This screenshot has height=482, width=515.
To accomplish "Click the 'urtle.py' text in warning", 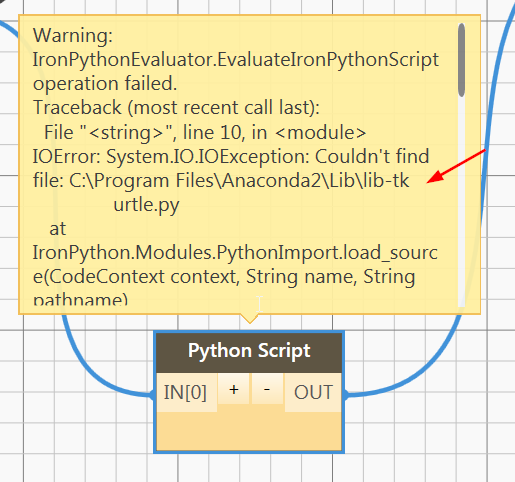I will click(x=146, y=205).
